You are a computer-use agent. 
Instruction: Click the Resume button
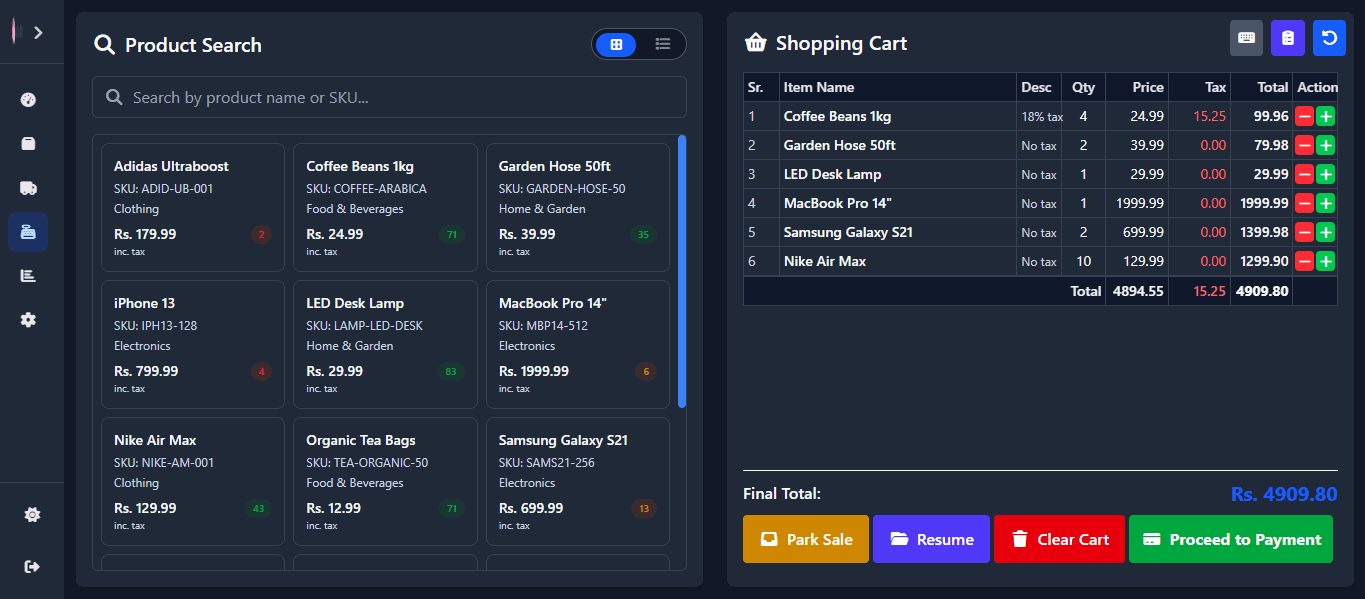point(931,538)
